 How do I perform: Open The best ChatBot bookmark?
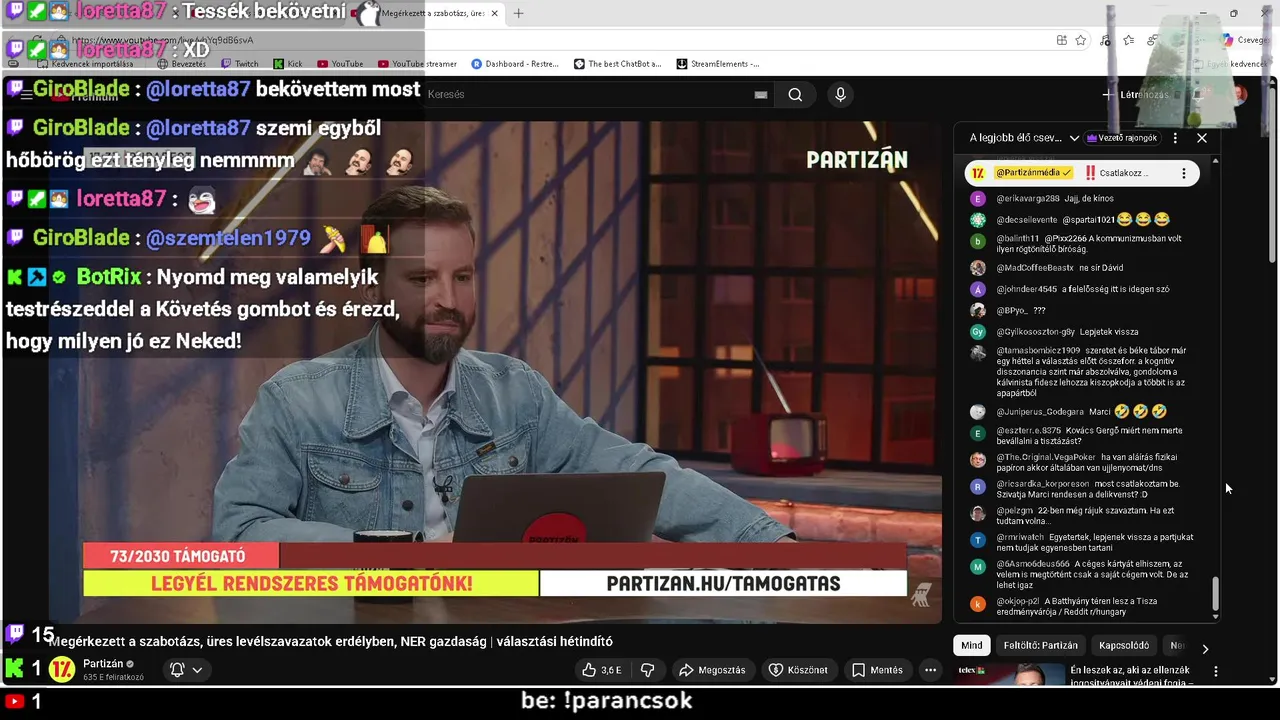(618, 64)
